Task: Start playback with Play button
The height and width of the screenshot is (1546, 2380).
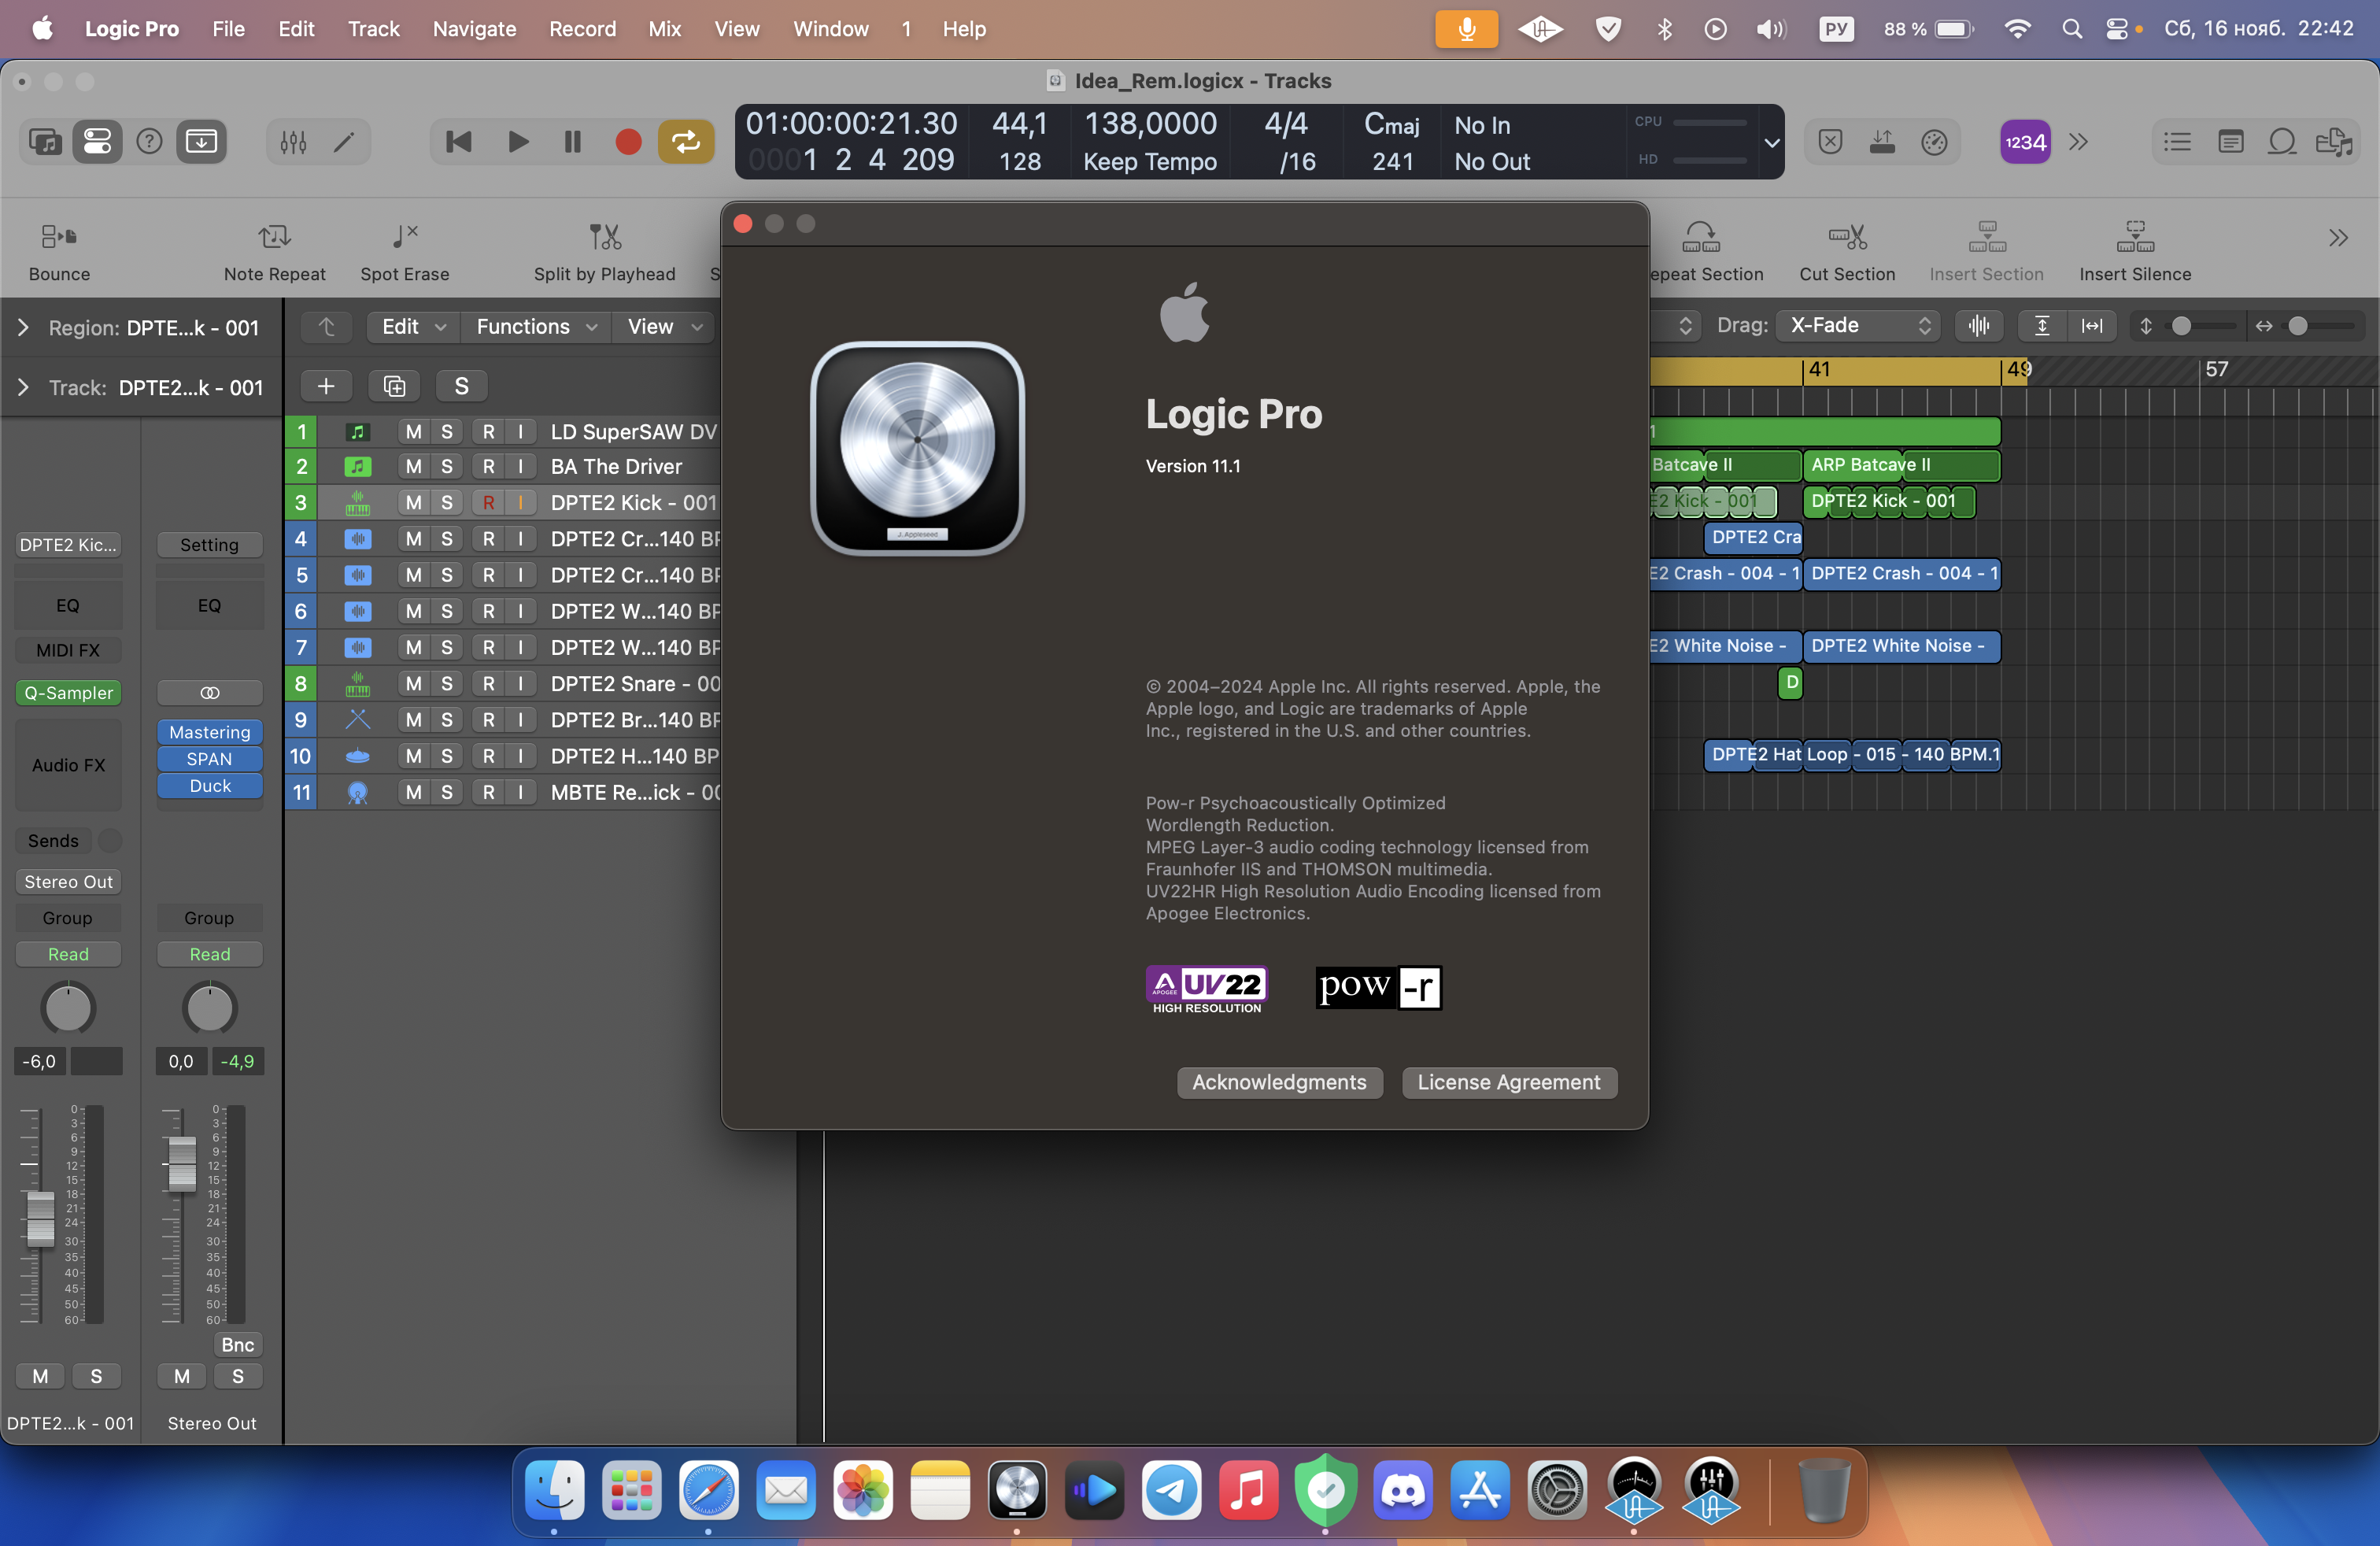Action: click(x=517, y=142)
